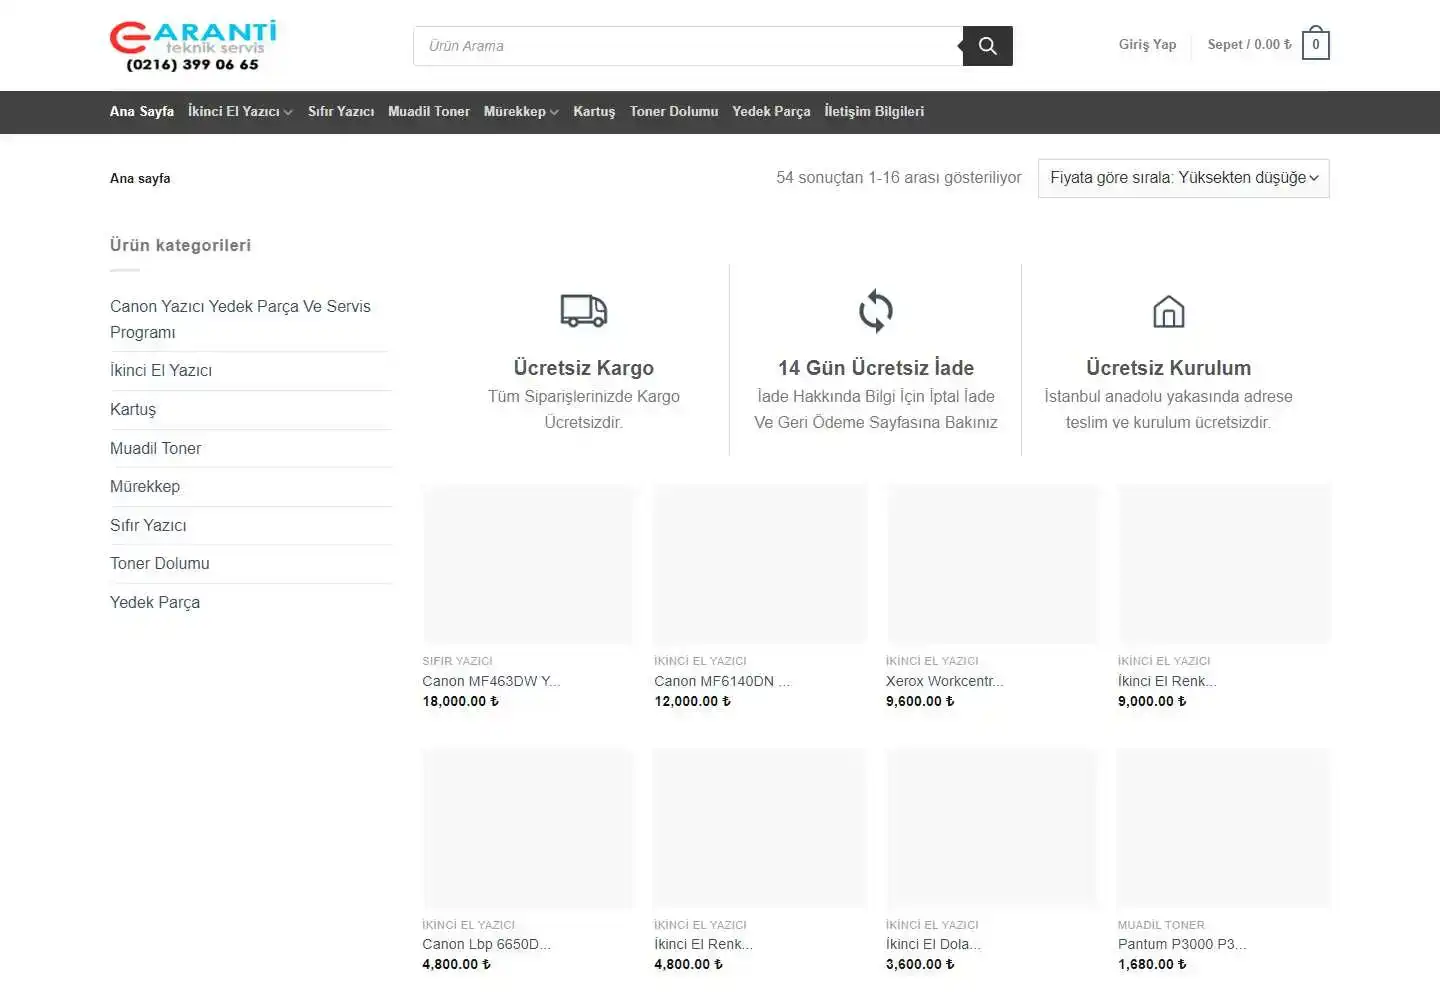The image size is (1440, 1000).
Task: Click the Ücretsiz Kurulum heading
Action: tap(1168, 367)
